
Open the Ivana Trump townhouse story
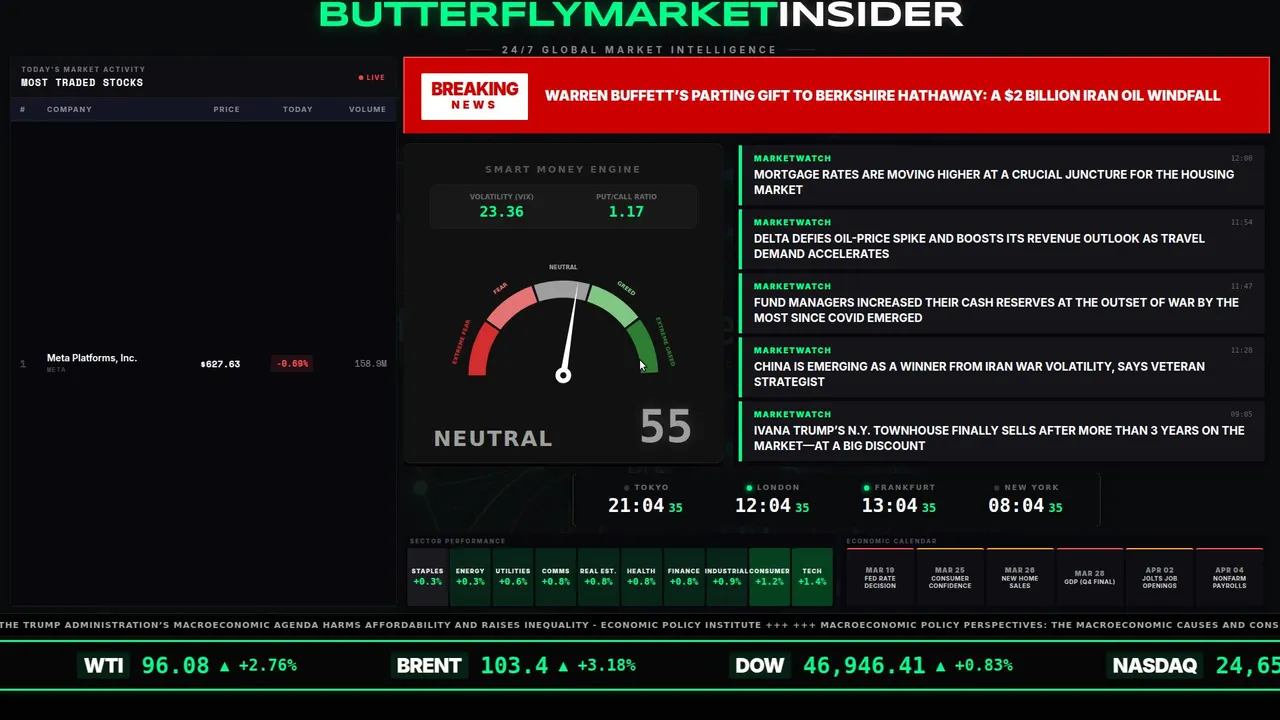[1002, 430]
